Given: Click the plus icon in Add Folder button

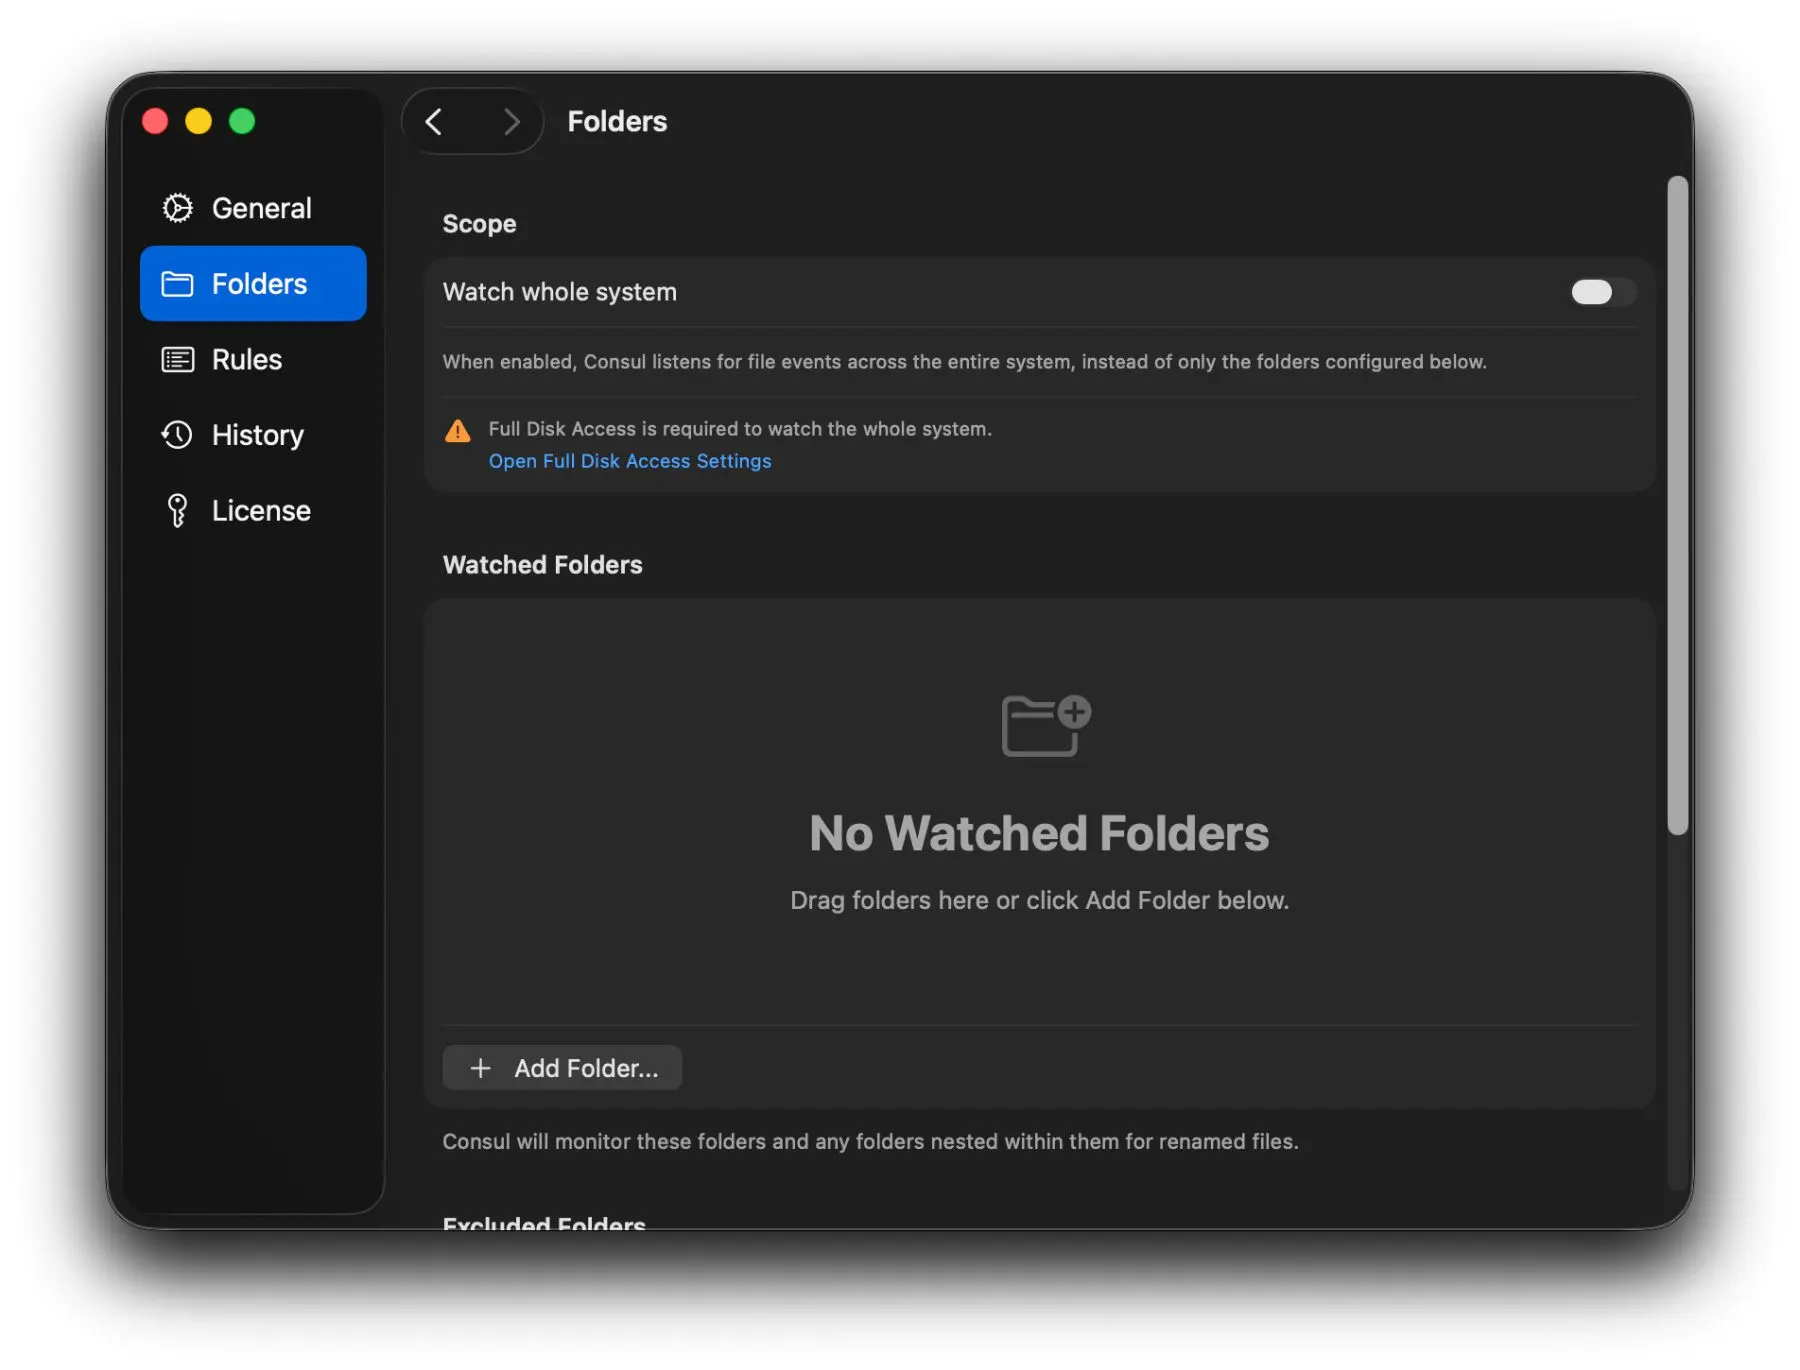Looking at the screenshot, I should click(480, 1068).
